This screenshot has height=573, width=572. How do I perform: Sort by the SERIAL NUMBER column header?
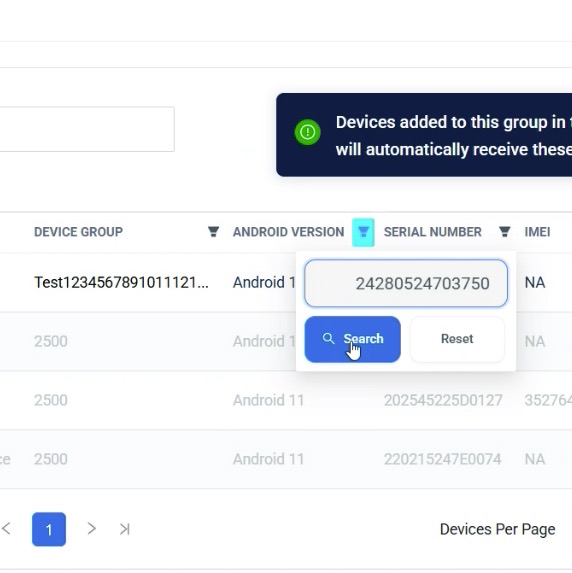(x=432, y=232)
